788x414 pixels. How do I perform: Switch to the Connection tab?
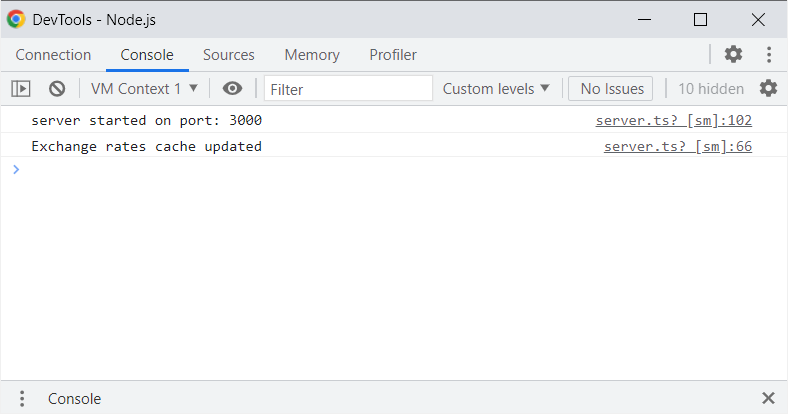click(x=53, y=55)
